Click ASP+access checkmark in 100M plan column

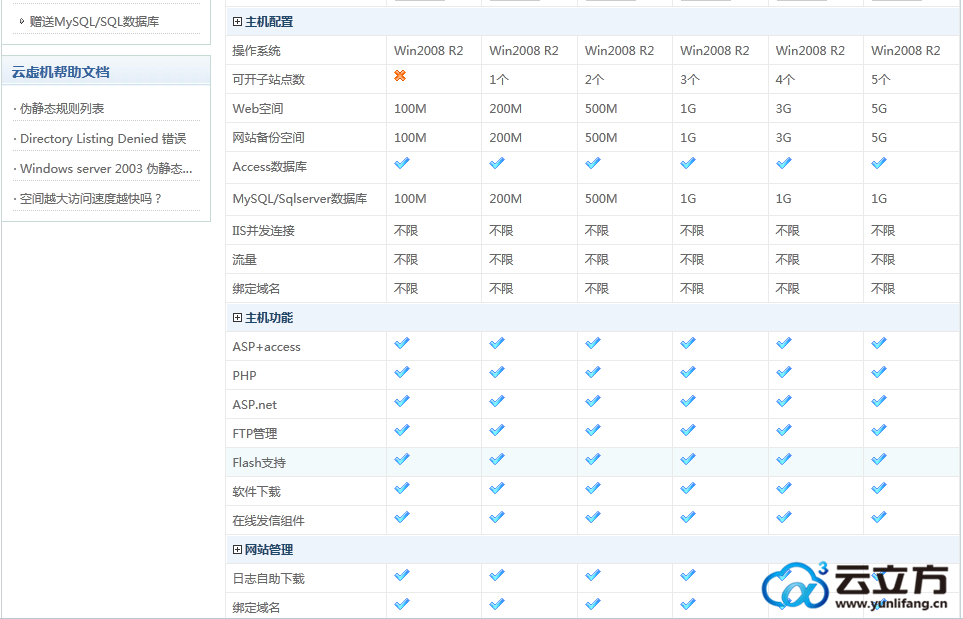coord(402,343)
